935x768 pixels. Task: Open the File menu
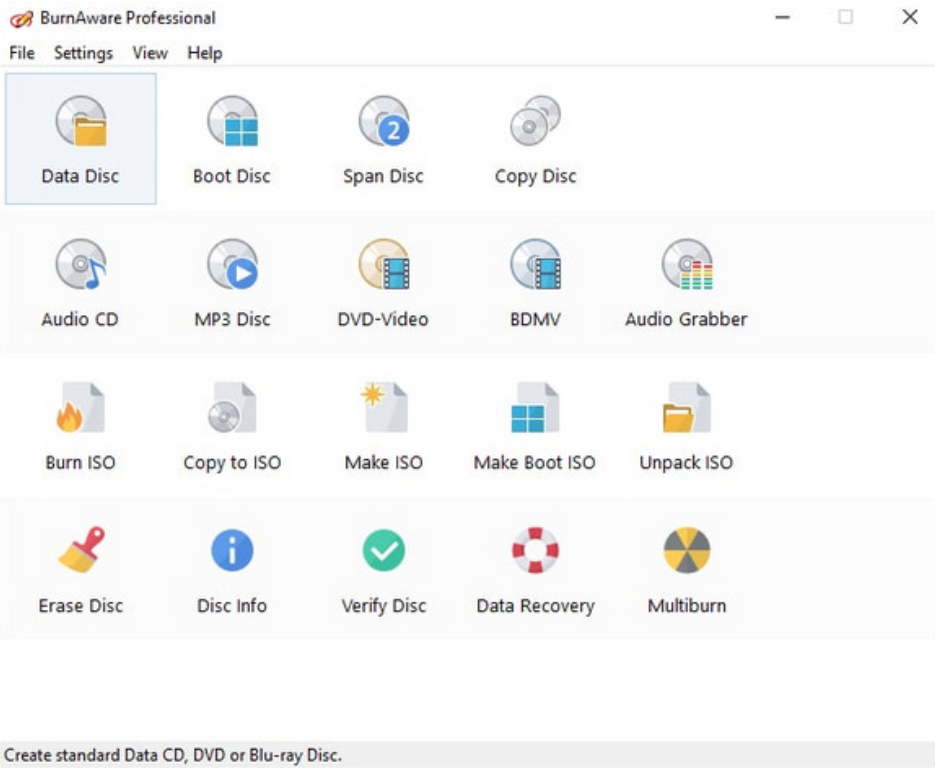22,53
